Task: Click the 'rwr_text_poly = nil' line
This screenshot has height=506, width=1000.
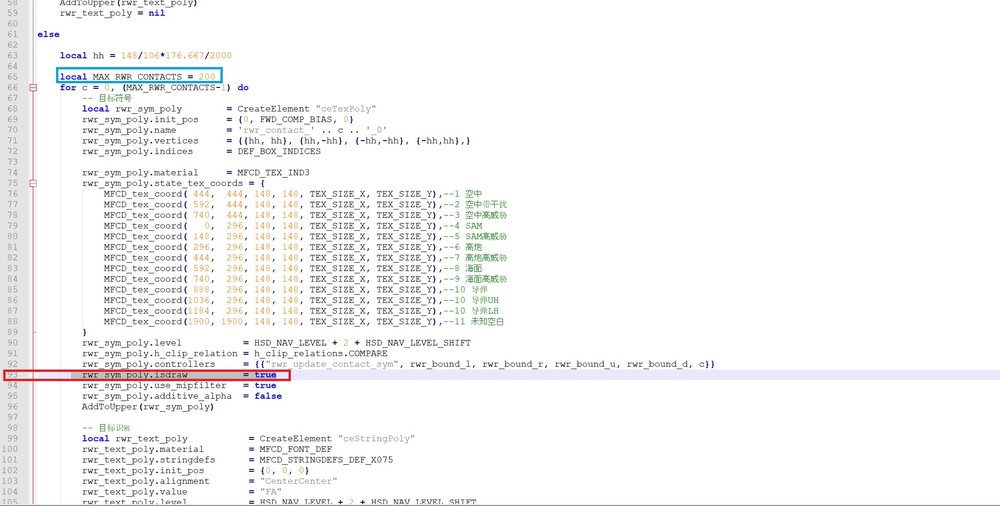Action: click(x=112, y=13)
